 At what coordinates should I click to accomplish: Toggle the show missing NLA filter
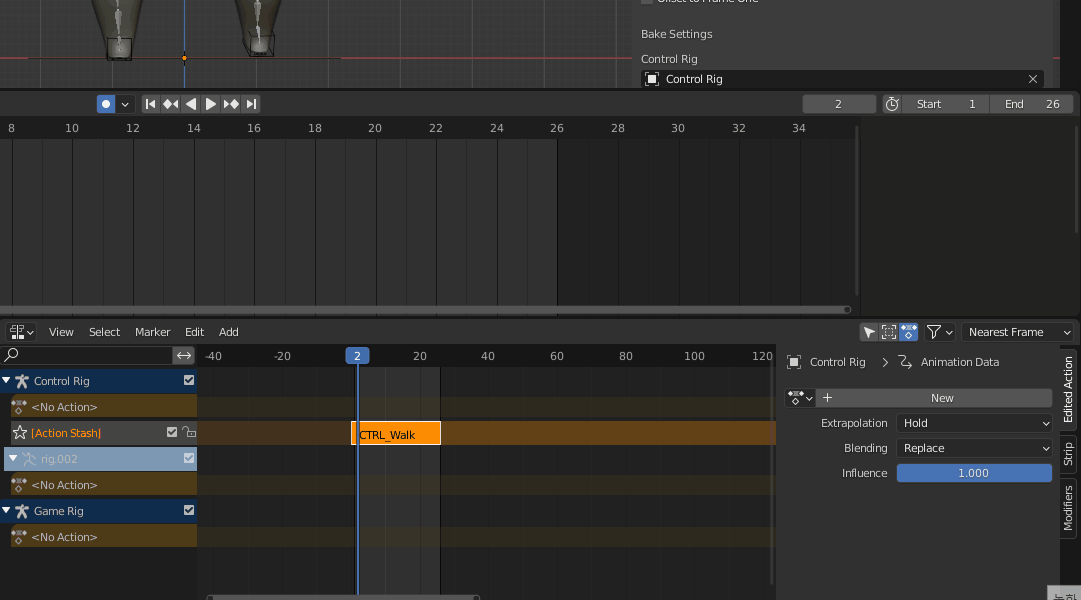909,332
